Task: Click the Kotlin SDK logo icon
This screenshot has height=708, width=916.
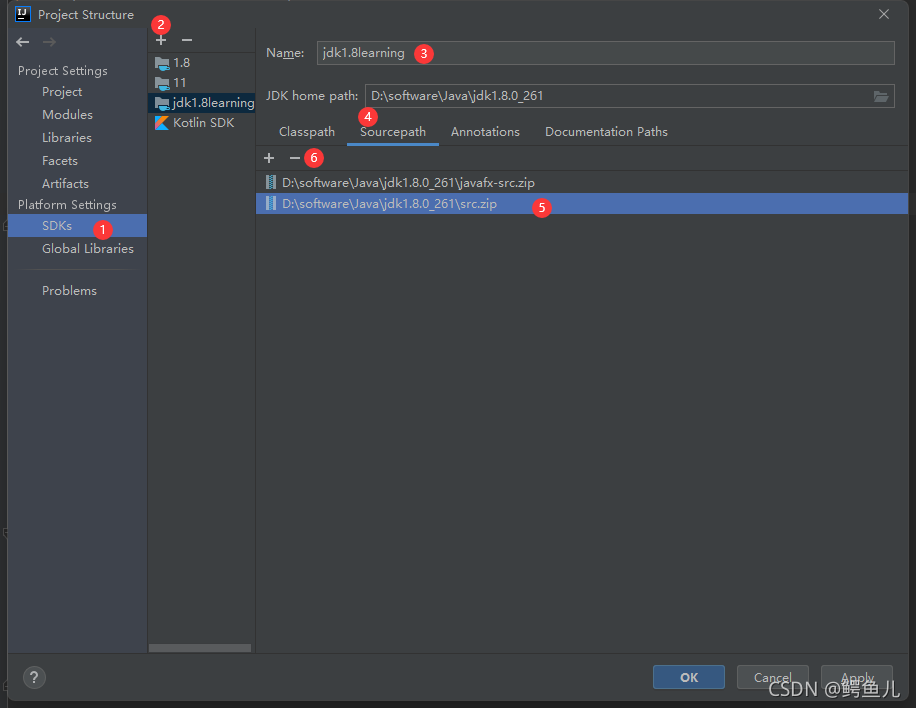Action: pos(162,123)
